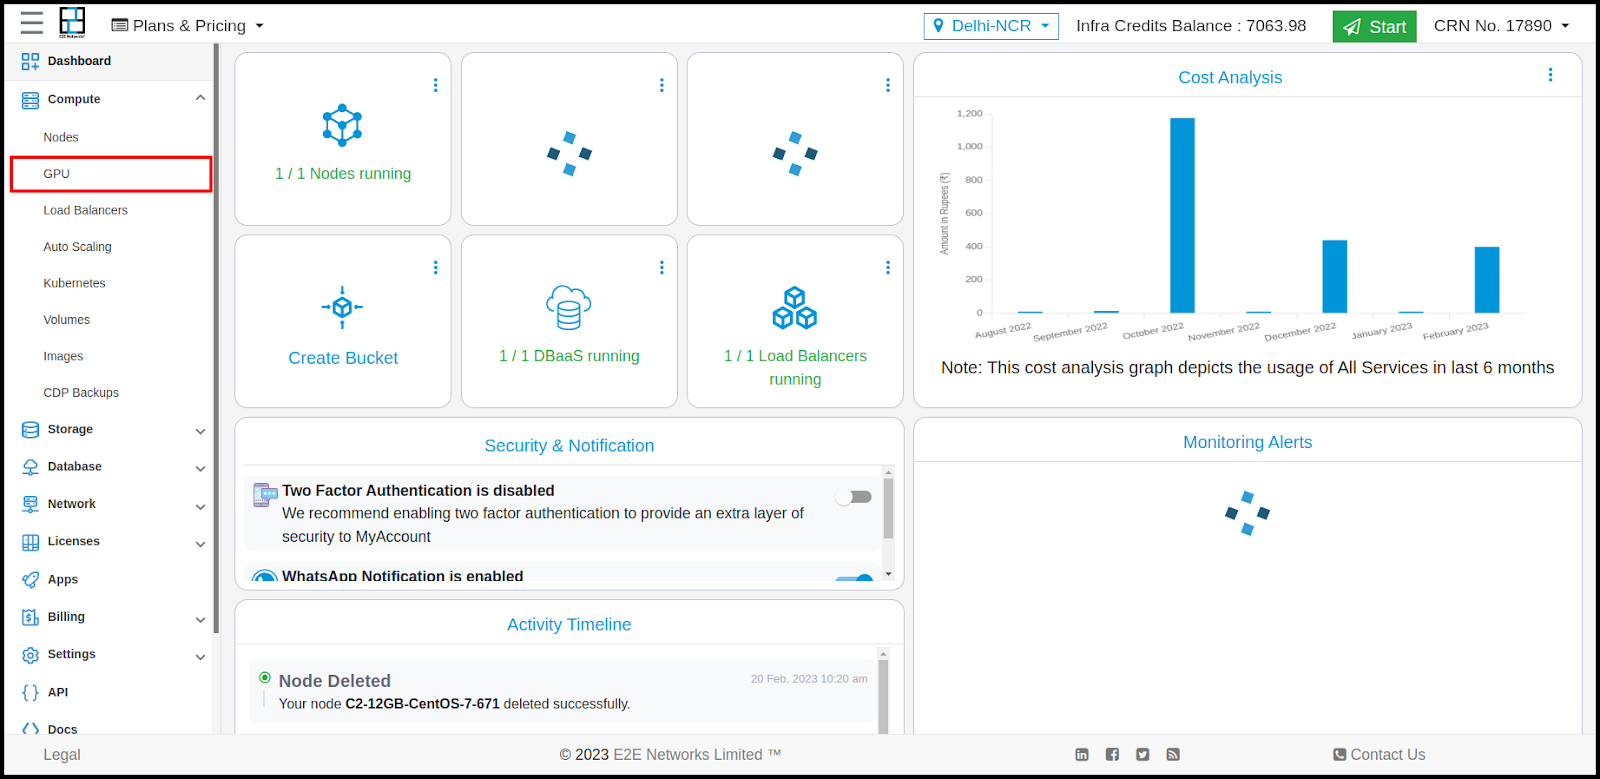
Task: Click the Licenses icon in sidebar
Action: [x=30, y=542]
